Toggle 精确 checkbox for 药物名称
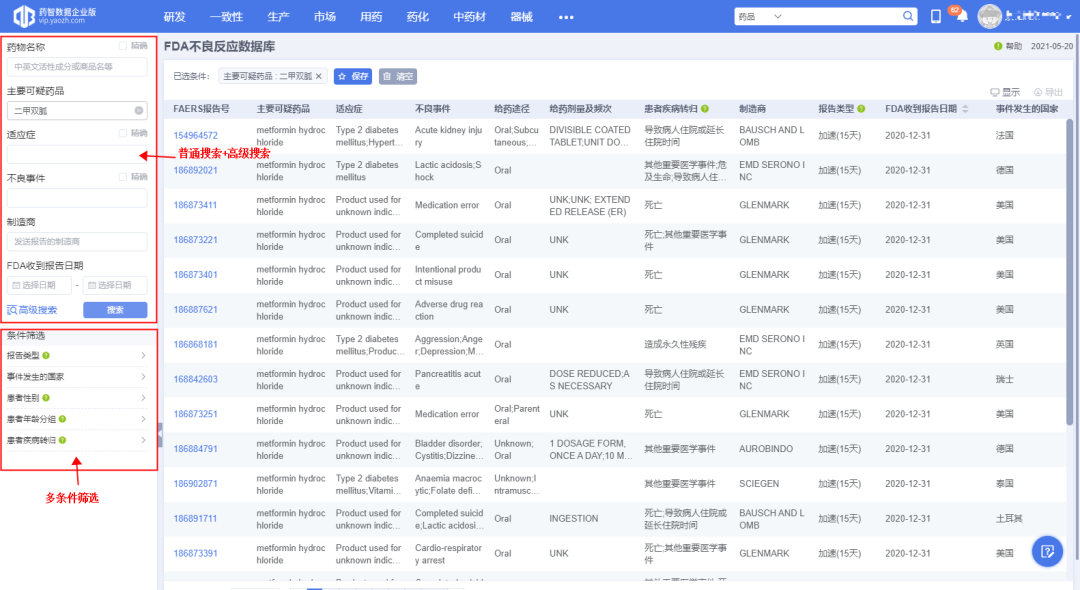1080x590 pixels. (x=123, y=46)
